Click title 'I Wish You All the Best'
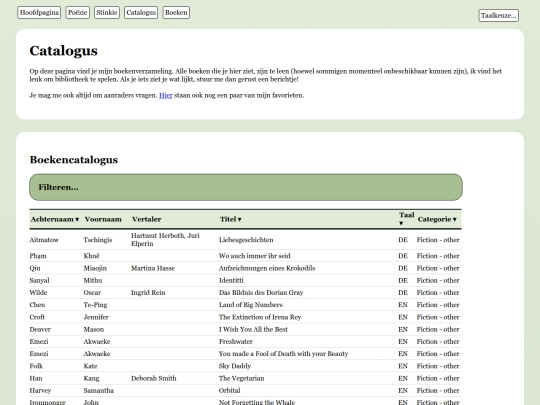Screen dimensions: 540x405 (x=253, y=329)
